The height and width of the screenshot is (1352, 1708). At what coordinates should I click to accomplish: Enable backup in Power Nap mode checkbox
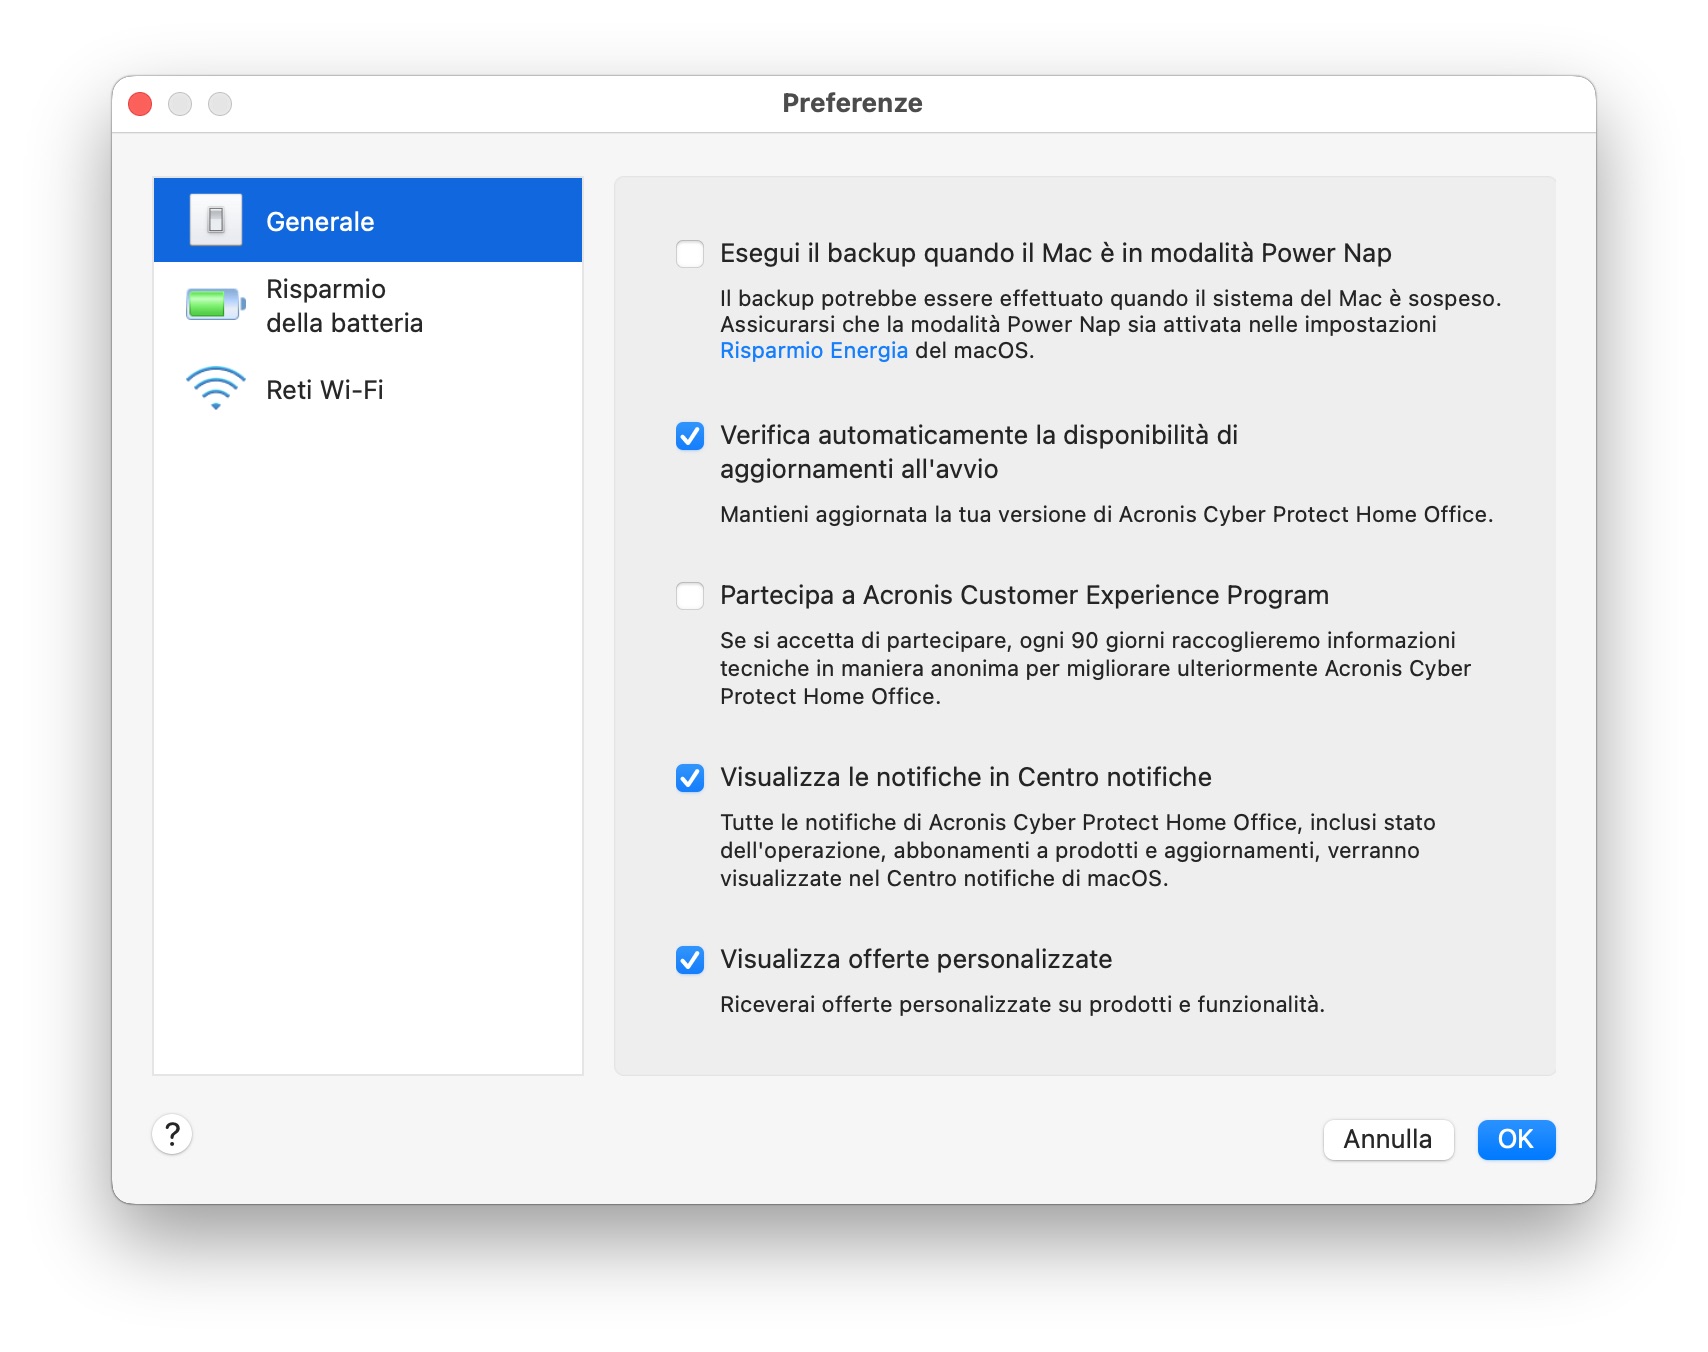[x=690, y=254]
